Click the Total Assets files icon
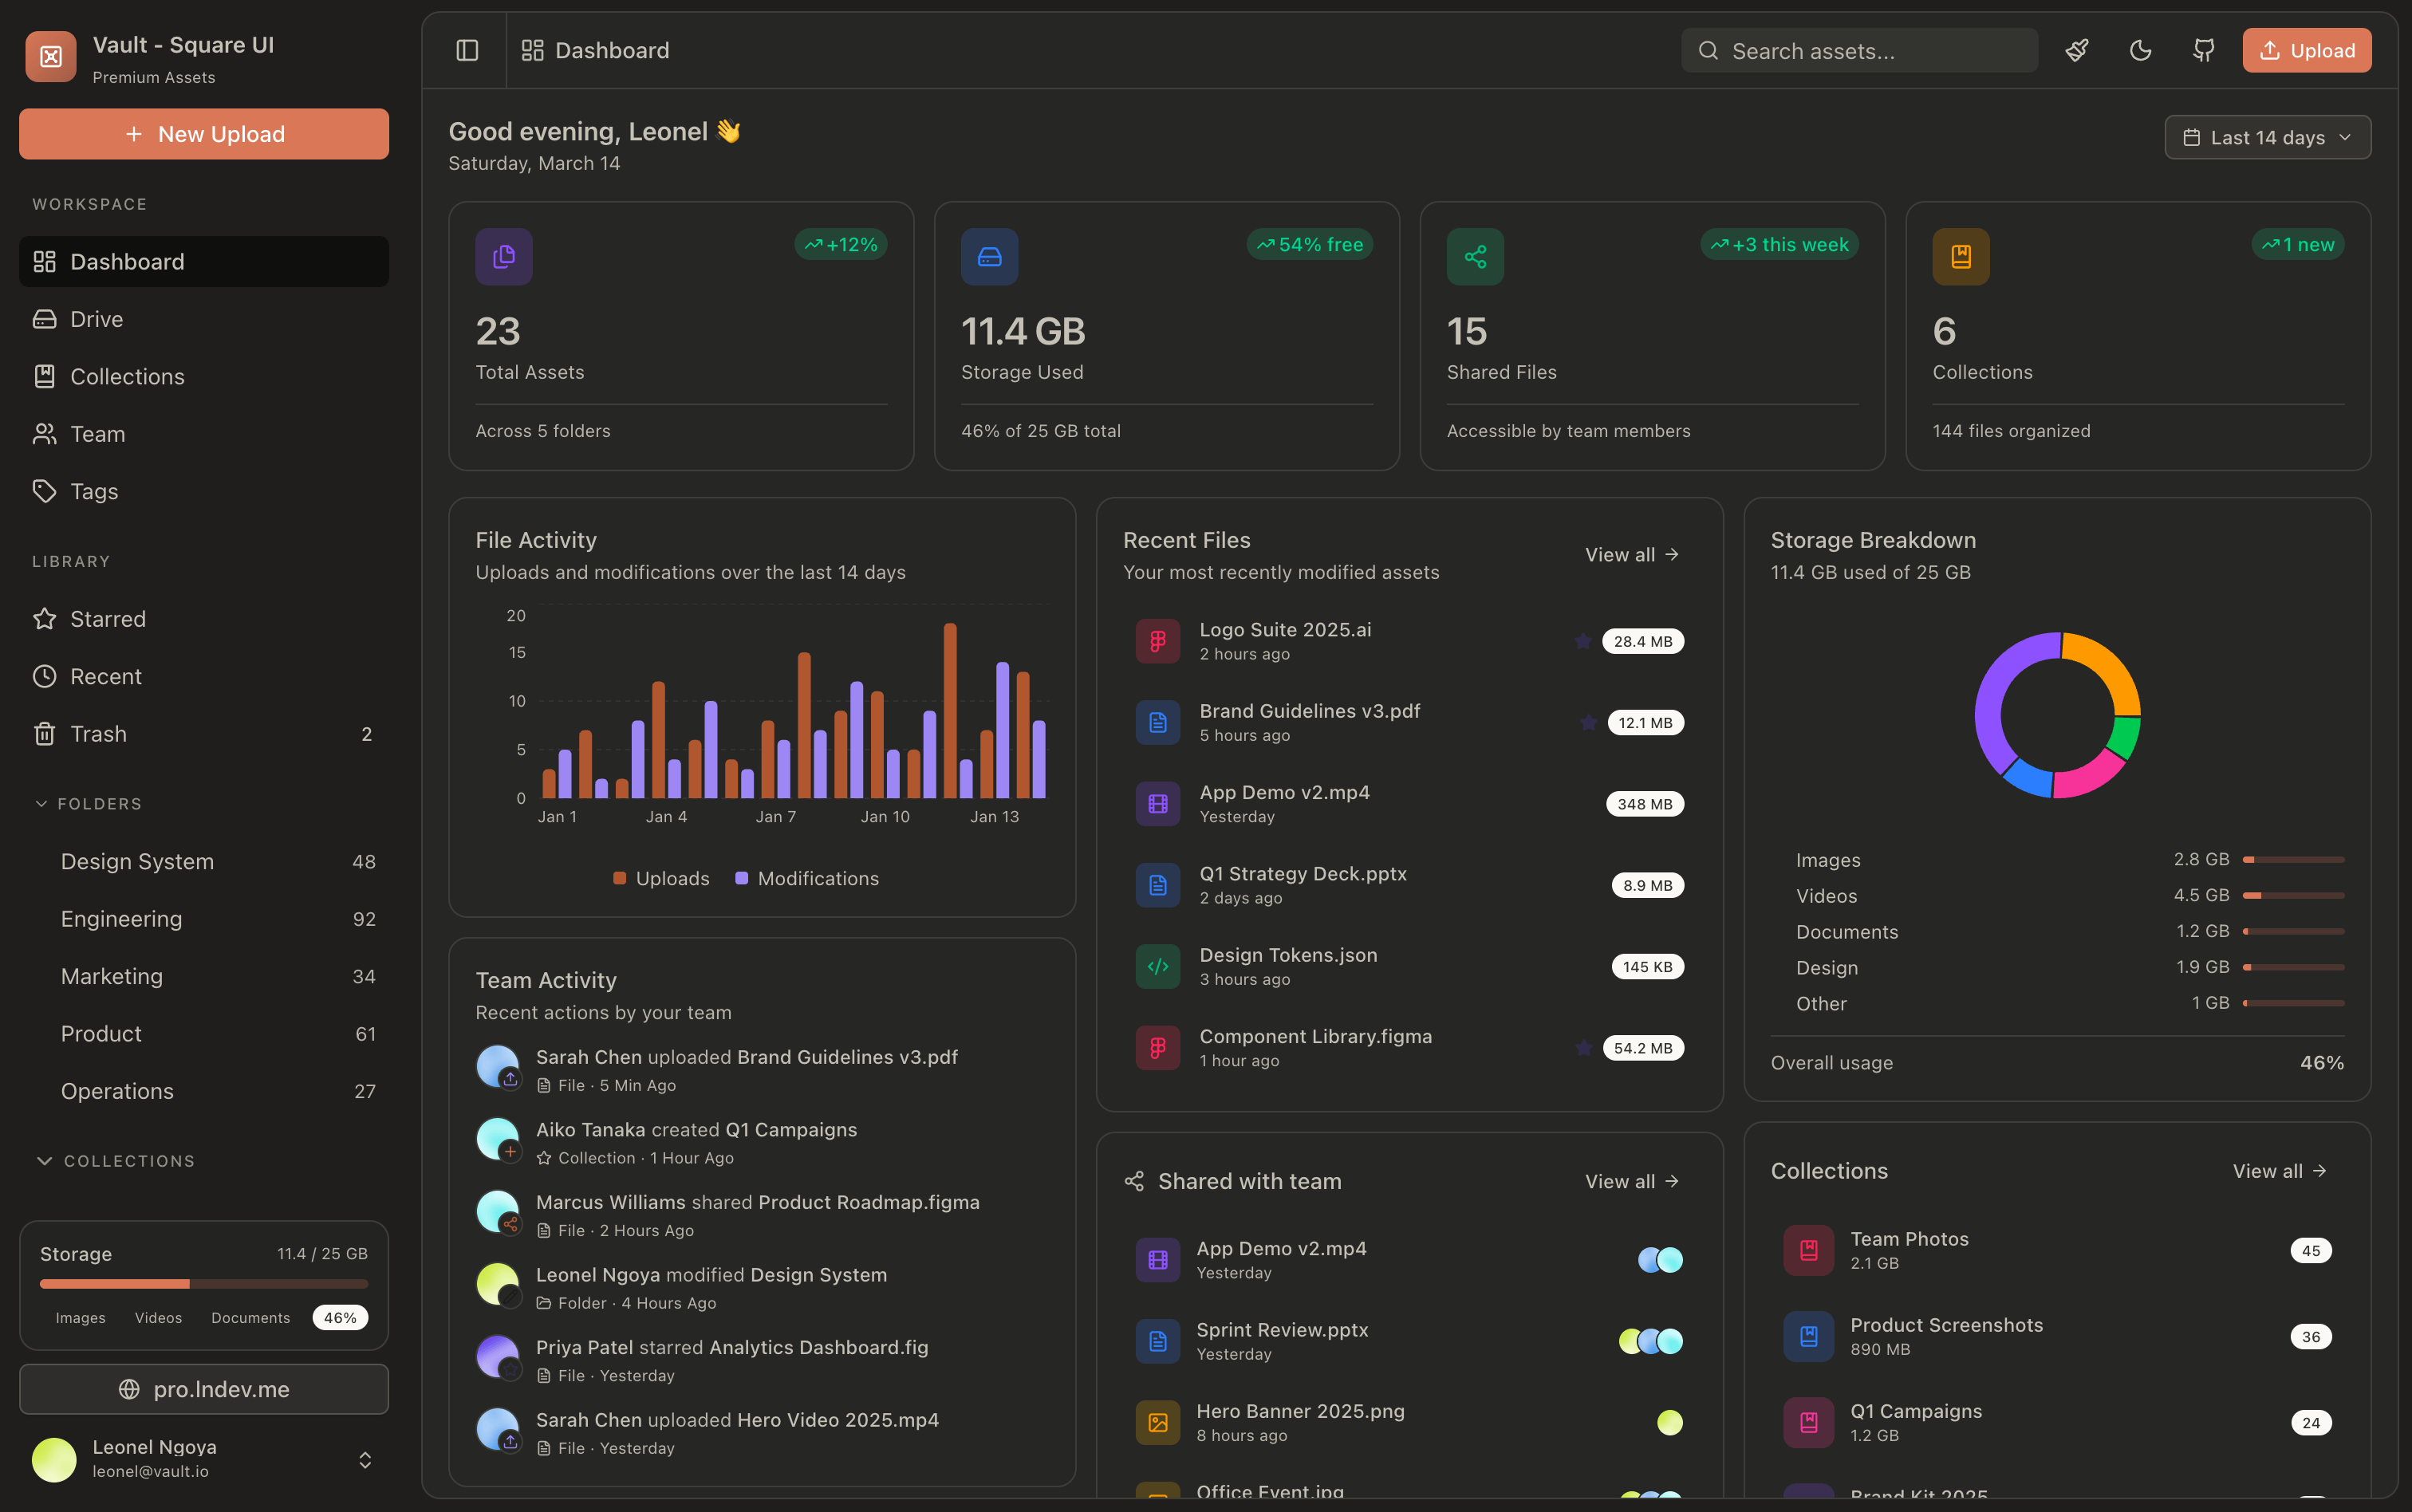 pyautogui.click(x=503, y=257)
